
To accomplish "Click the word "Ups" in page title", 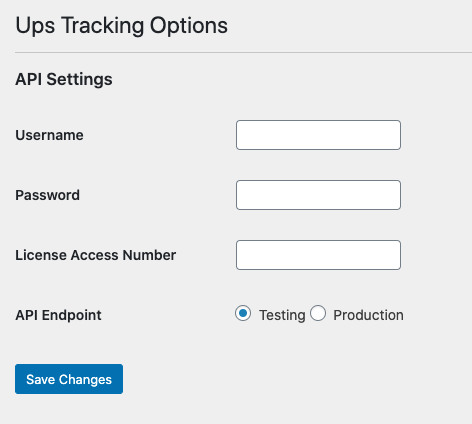I will coord(35,26).
